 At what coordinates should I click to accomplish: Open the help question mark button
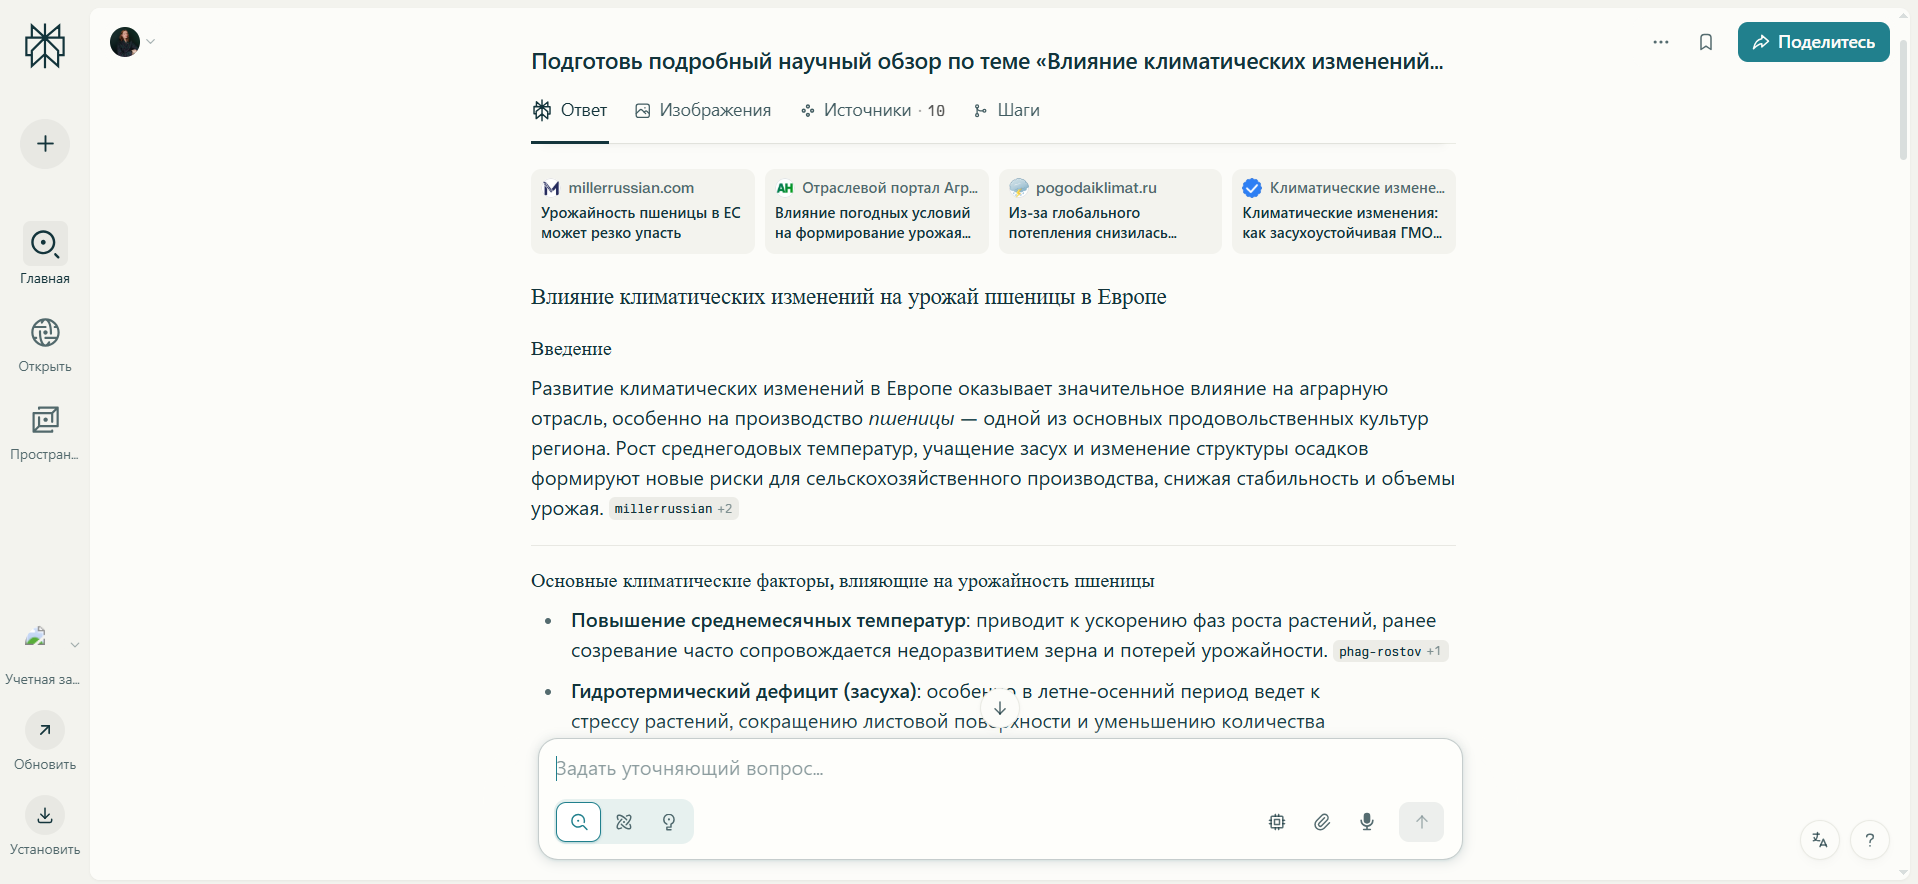(x=1870, y=840)
